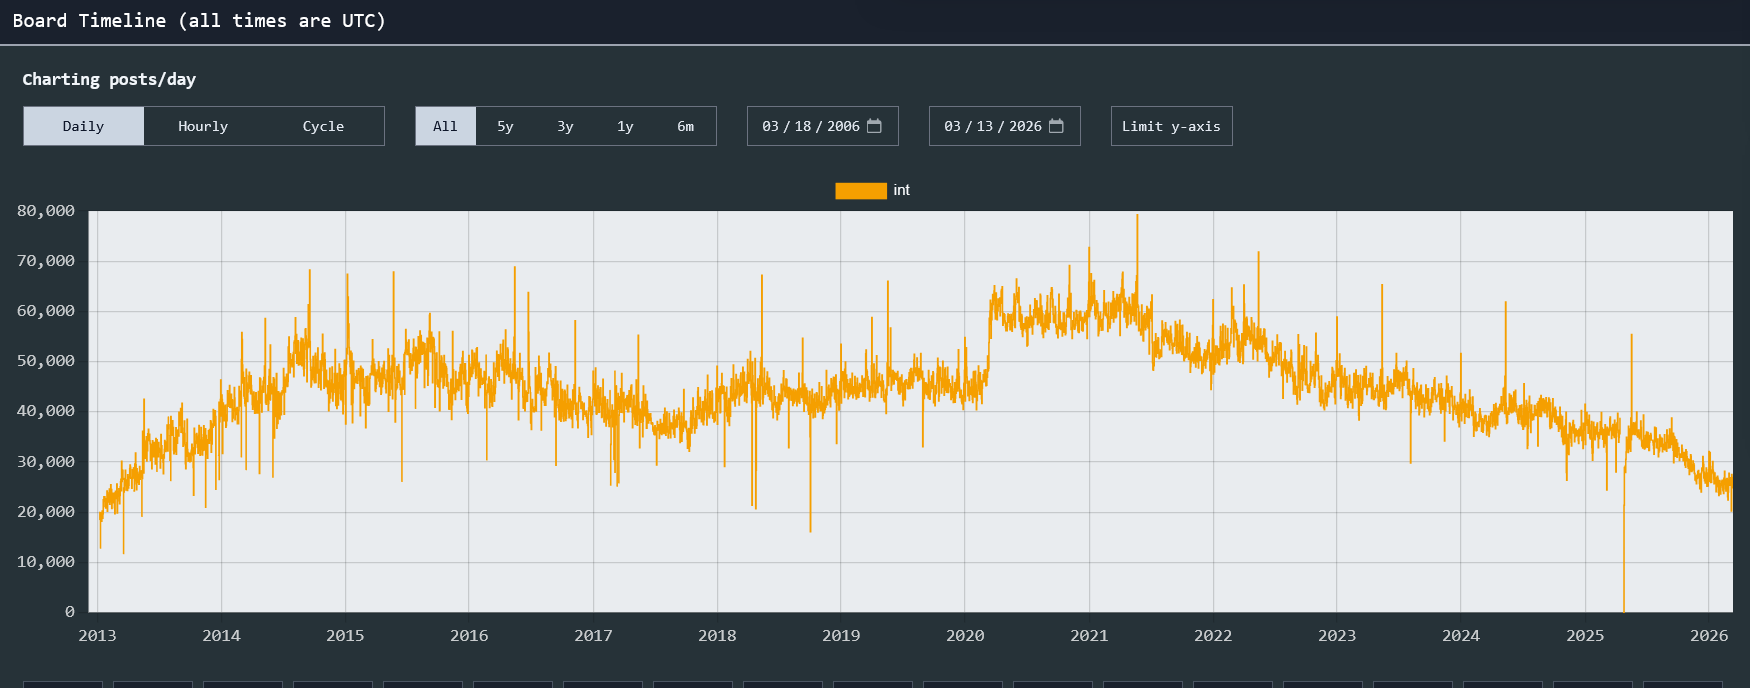
Task: Click the 2013 x-axis label
Action: 97,635
